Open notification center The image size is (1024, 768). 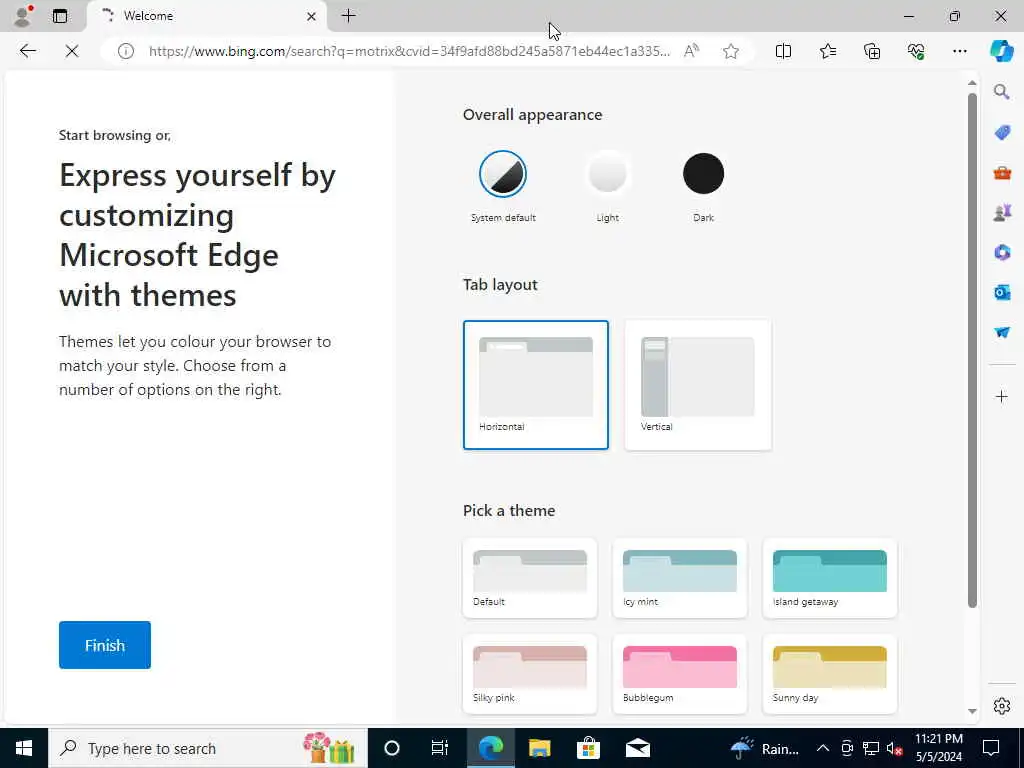[x=991, y=748]
